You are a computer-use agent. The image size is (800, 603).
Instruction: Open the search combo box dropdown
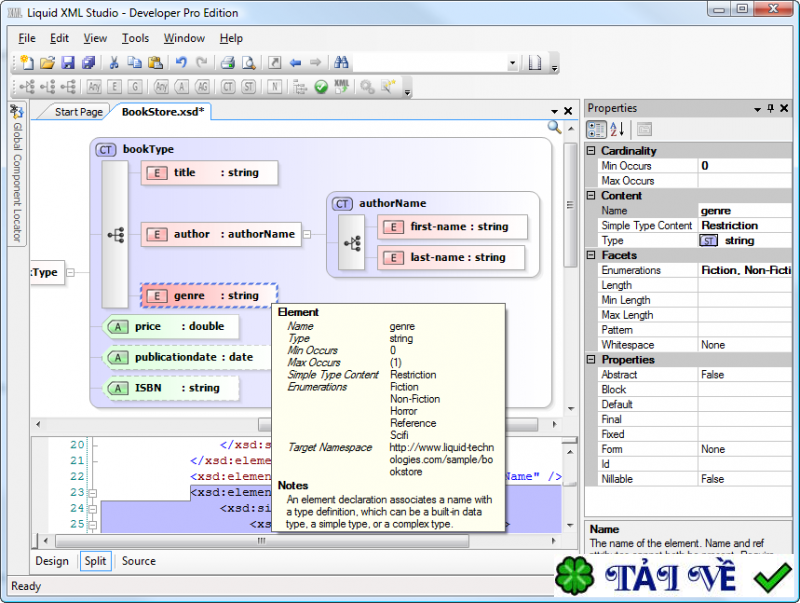coord(512,63)
